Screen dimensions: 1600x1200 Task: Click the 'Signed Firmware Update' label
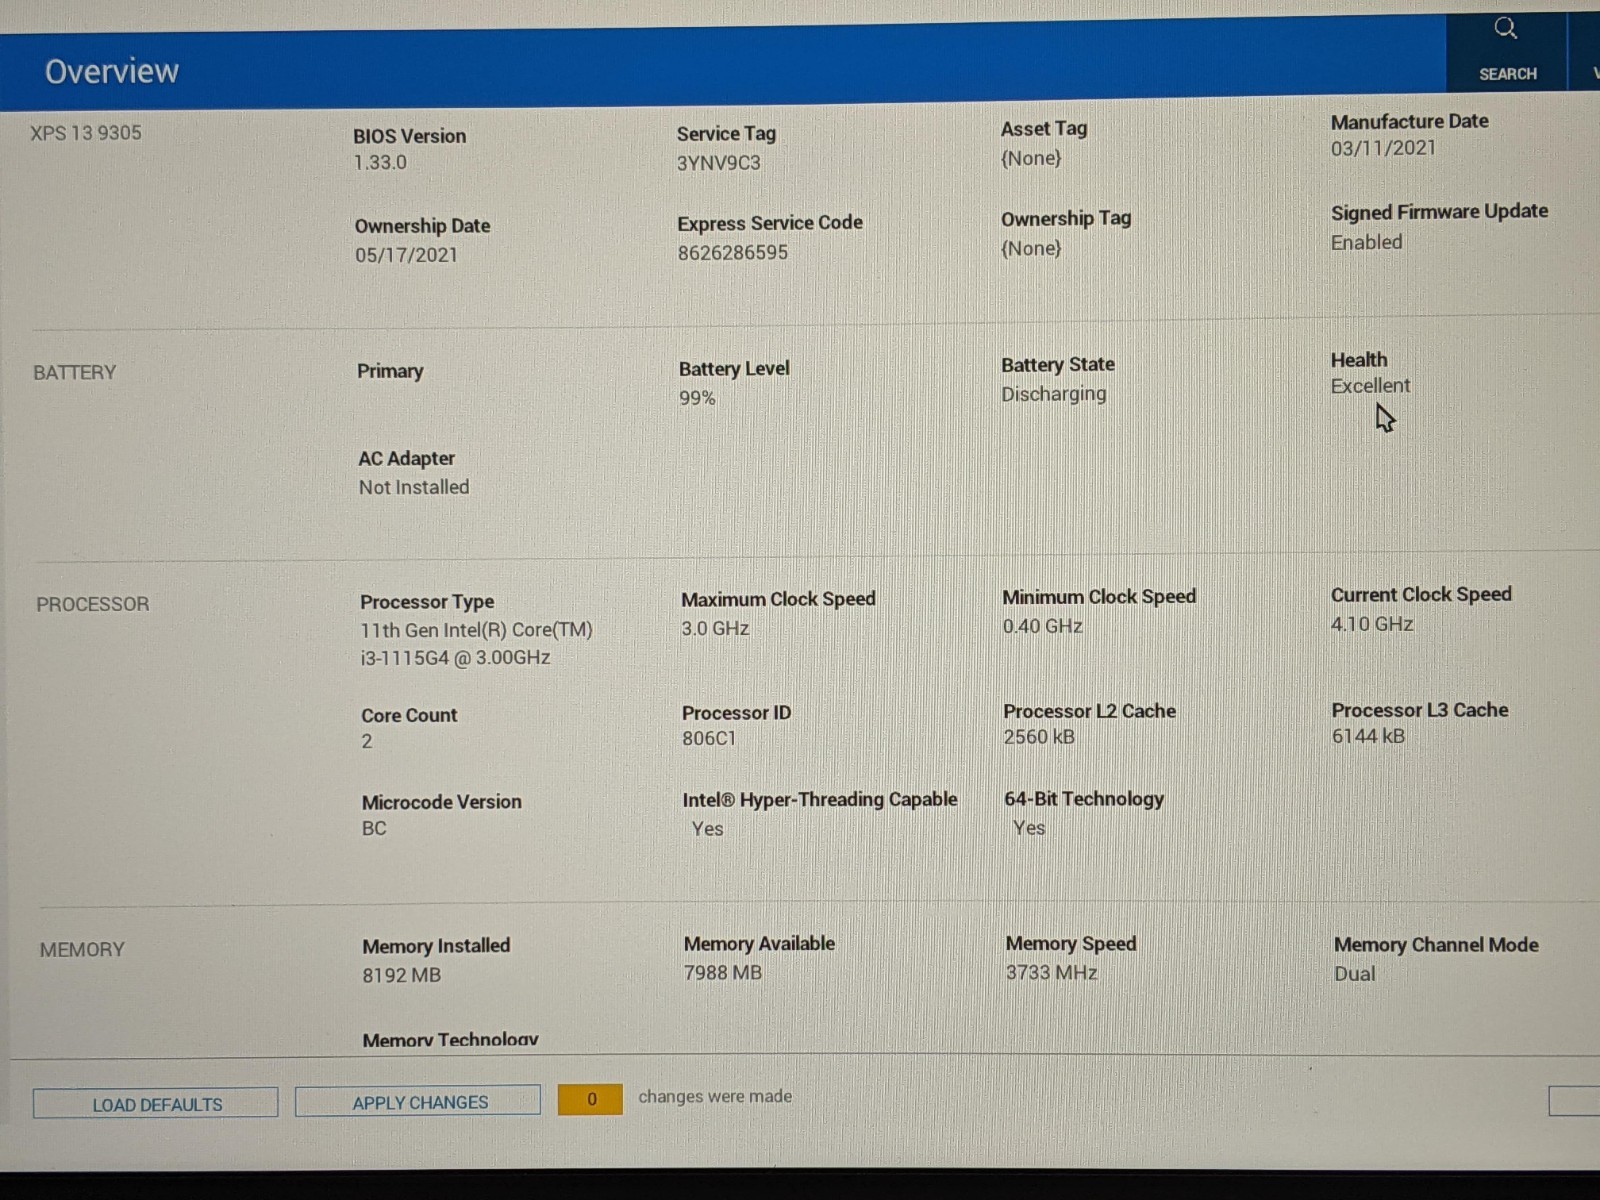pos(1439,212)
